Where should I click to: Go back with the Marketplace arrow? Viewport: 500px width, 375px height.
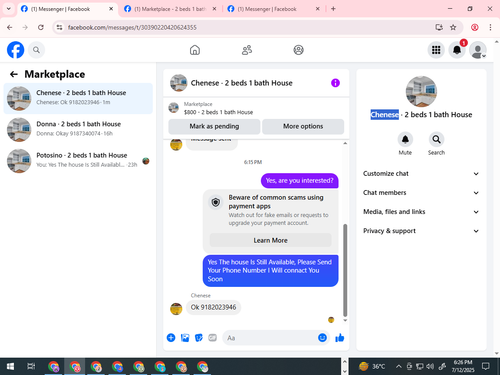(14, 74)
